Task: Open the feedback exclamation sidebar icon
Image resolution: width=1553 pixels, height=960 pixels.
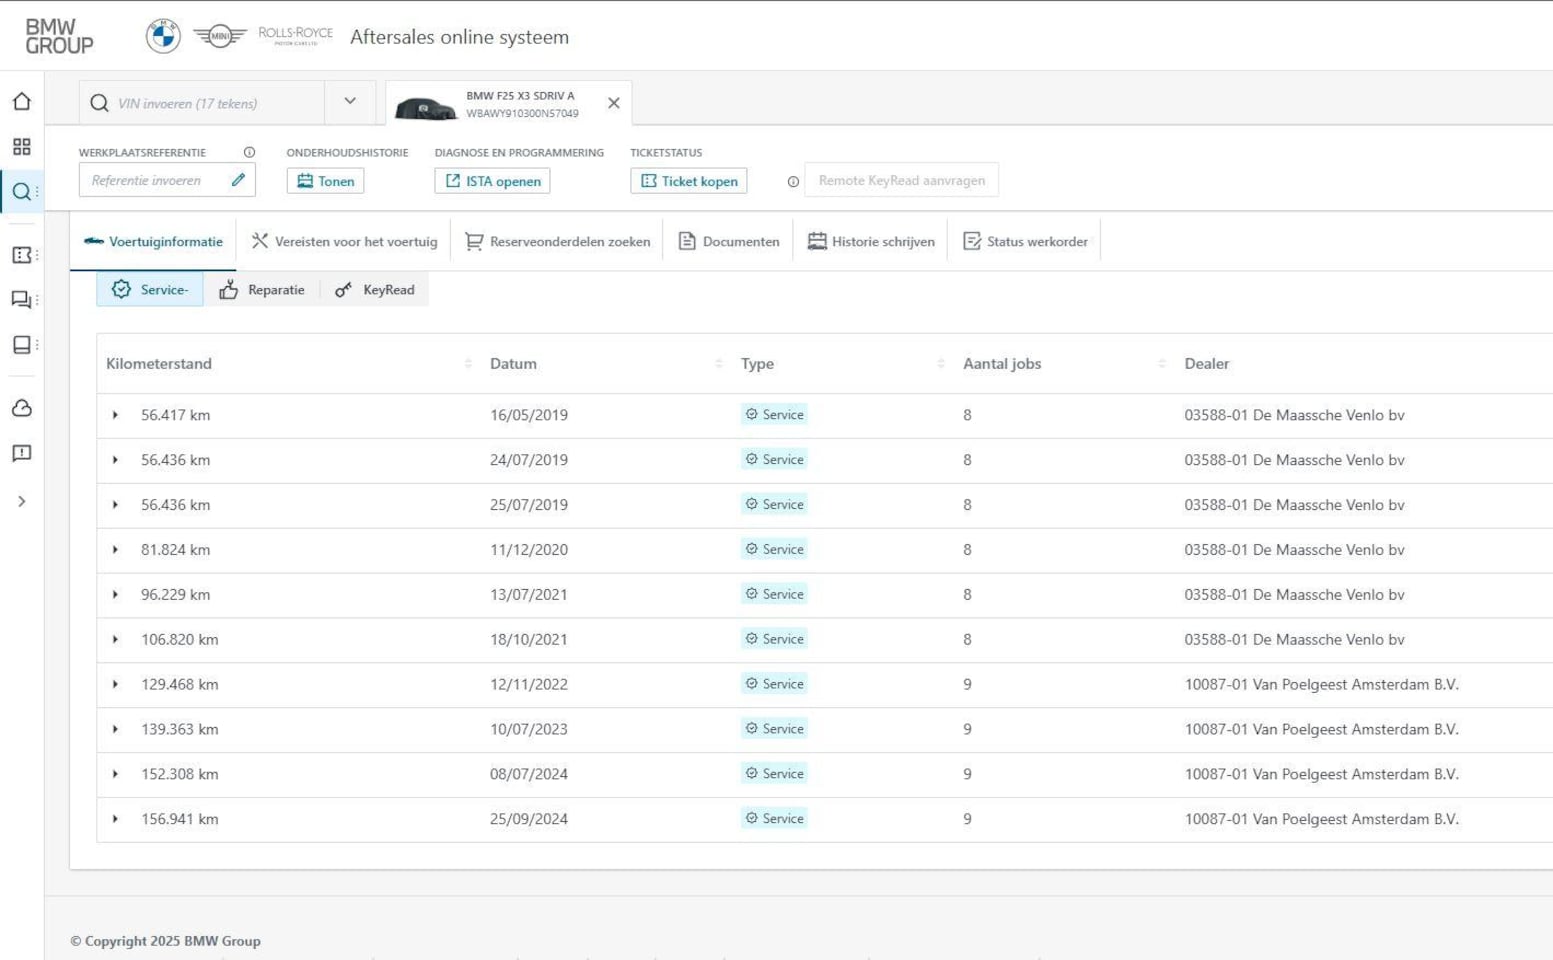Action: [x=22, y=453]
